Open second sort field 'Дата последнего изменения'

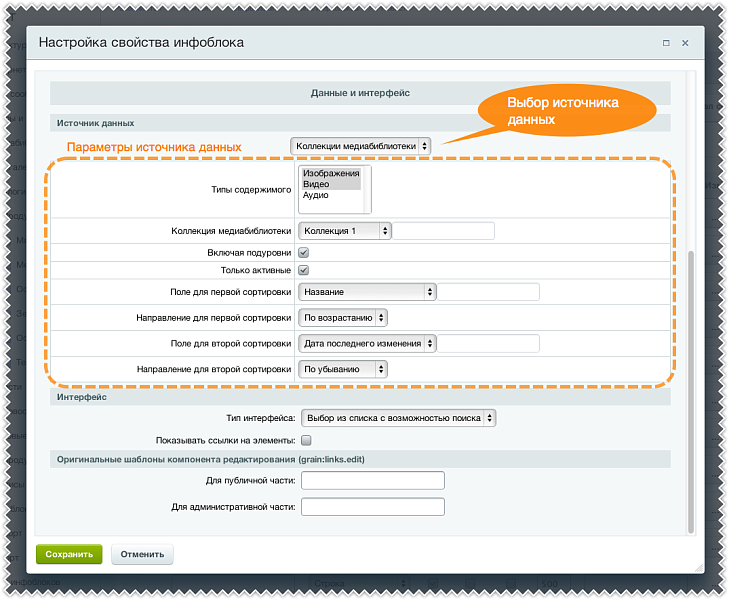pos(367,344)
